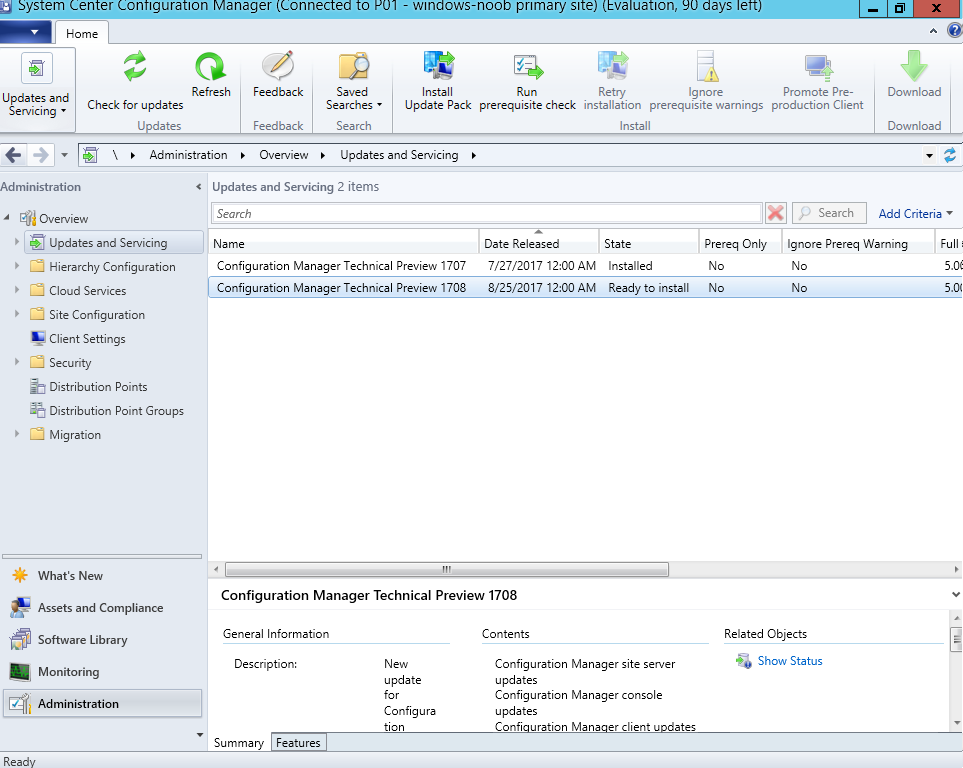This screenshot has height=768, width=963.
Task: Open the Add Criteria dropdown
Action: tap(915, 213)
